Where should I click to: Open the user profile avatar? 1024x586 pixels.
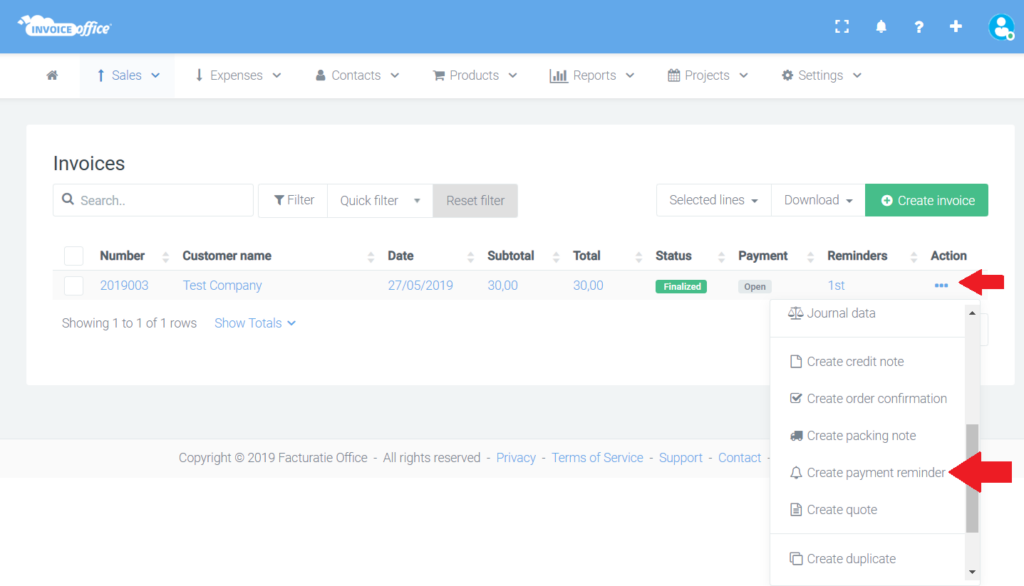[1001, 27]
